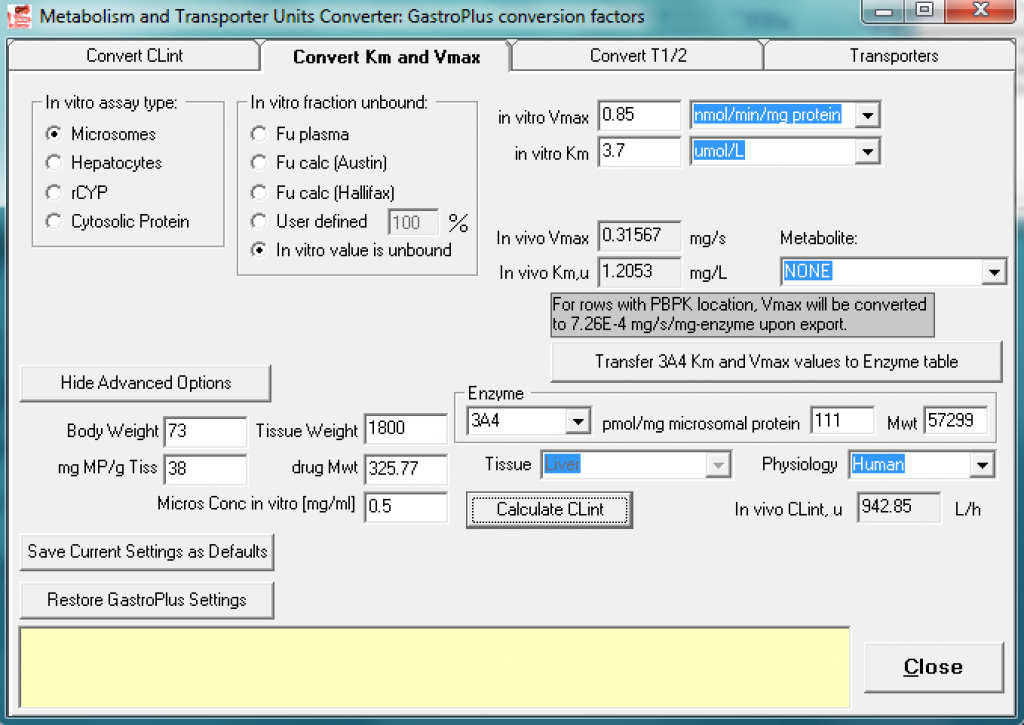
Task: Click the Close button
Action: tap(933, 667)
